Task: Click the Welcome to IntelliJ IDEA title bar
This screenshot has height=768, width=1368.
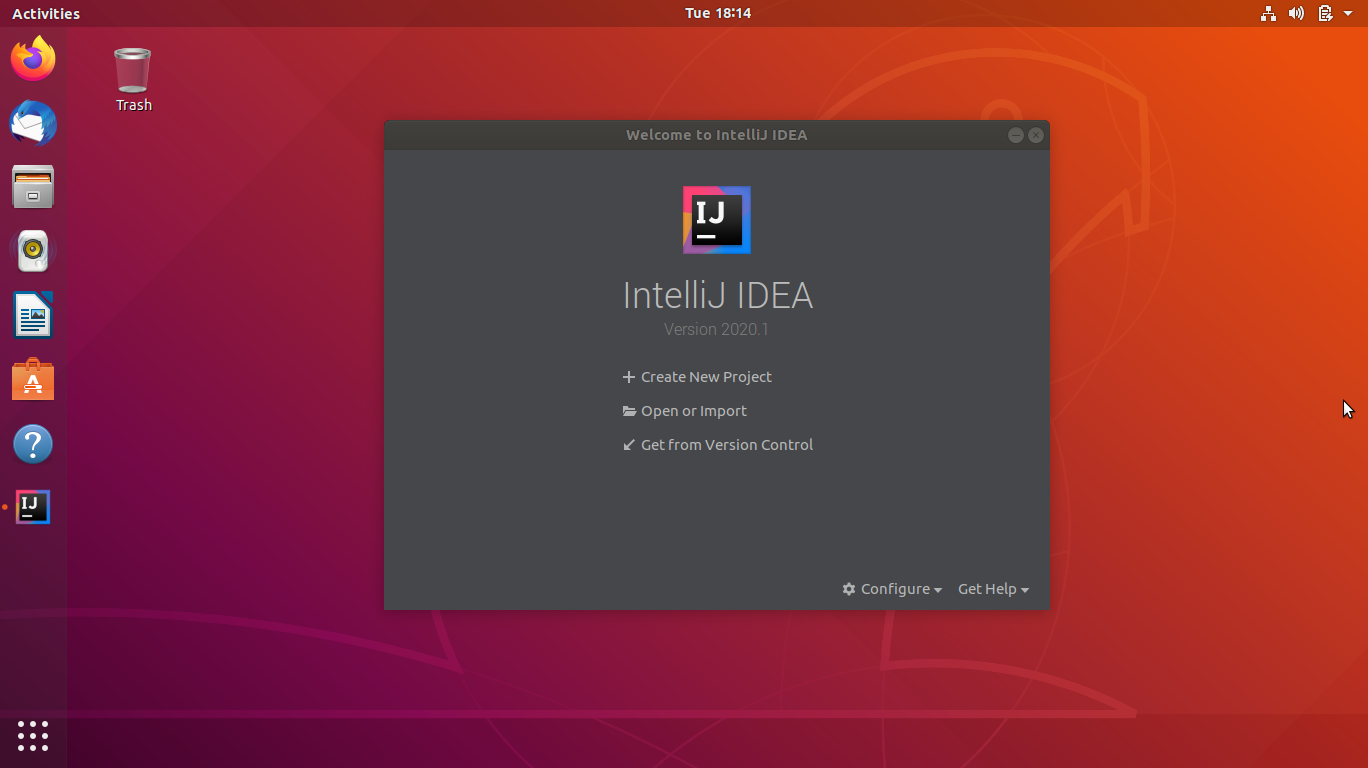Action: click(717, 135)
